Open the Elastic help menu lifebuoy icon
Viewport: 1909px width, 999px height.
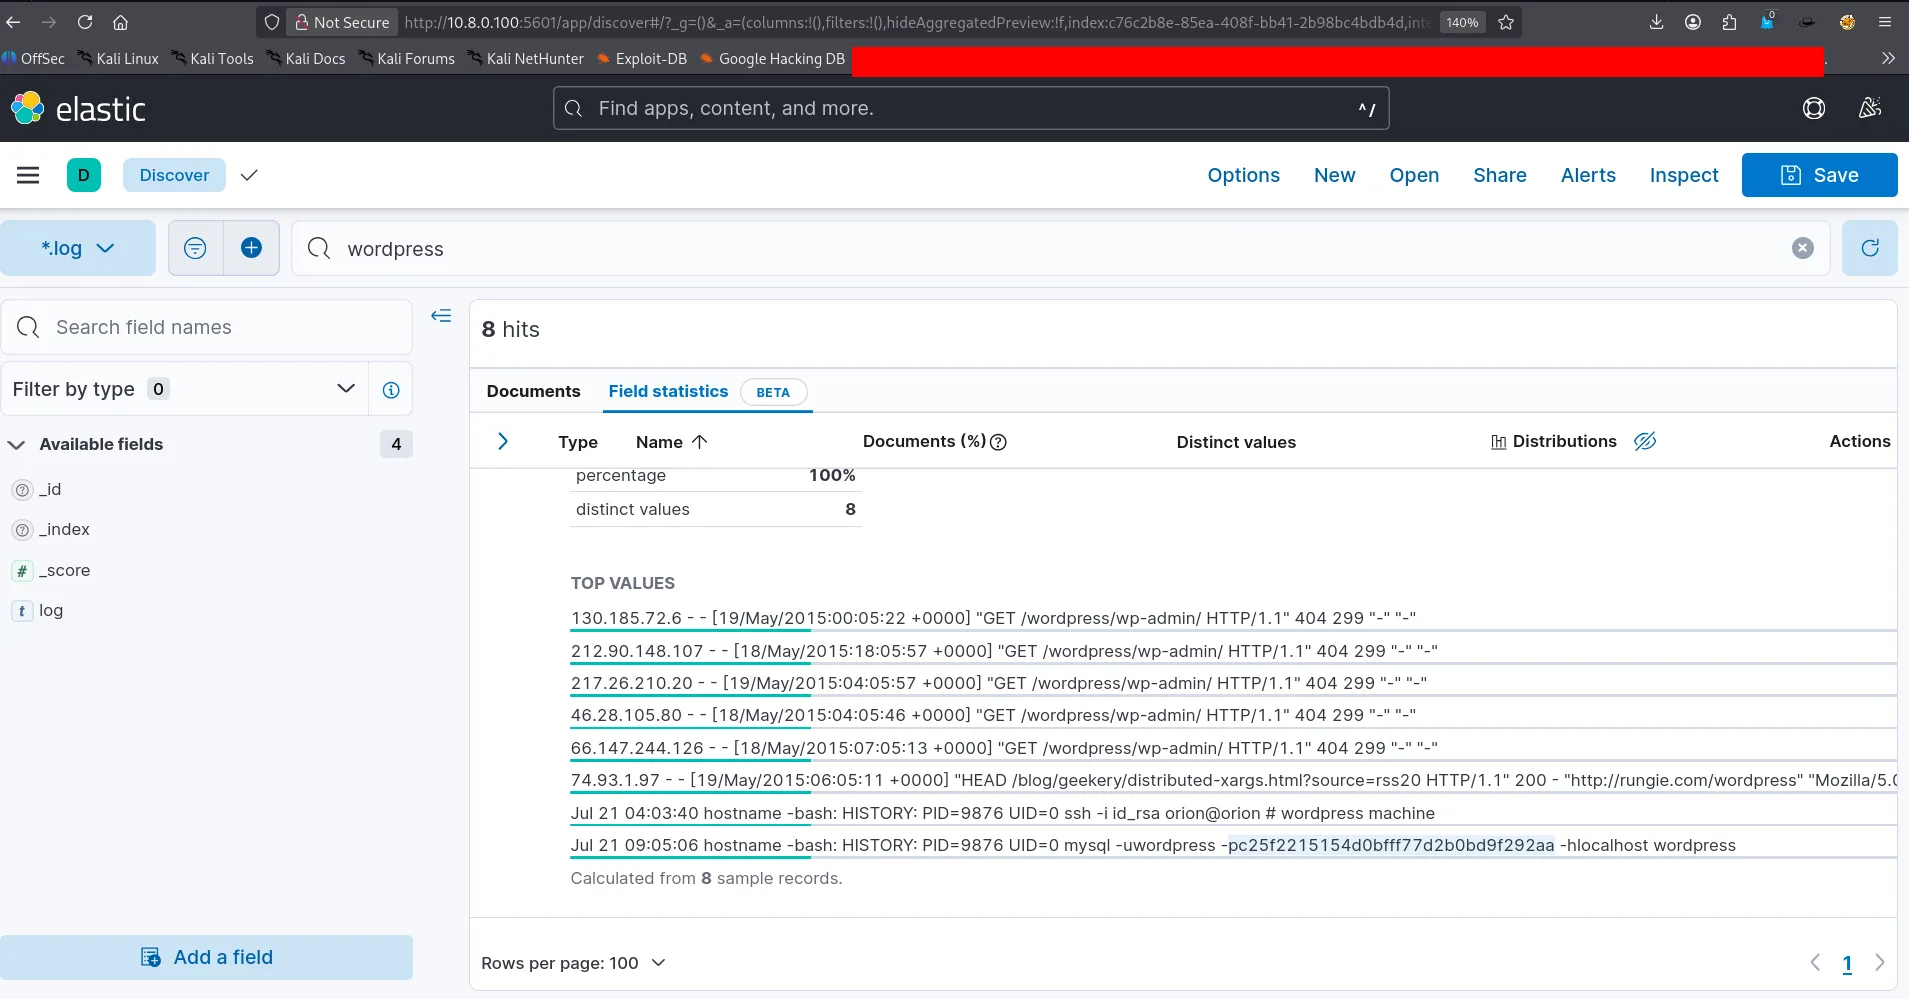1814,108
